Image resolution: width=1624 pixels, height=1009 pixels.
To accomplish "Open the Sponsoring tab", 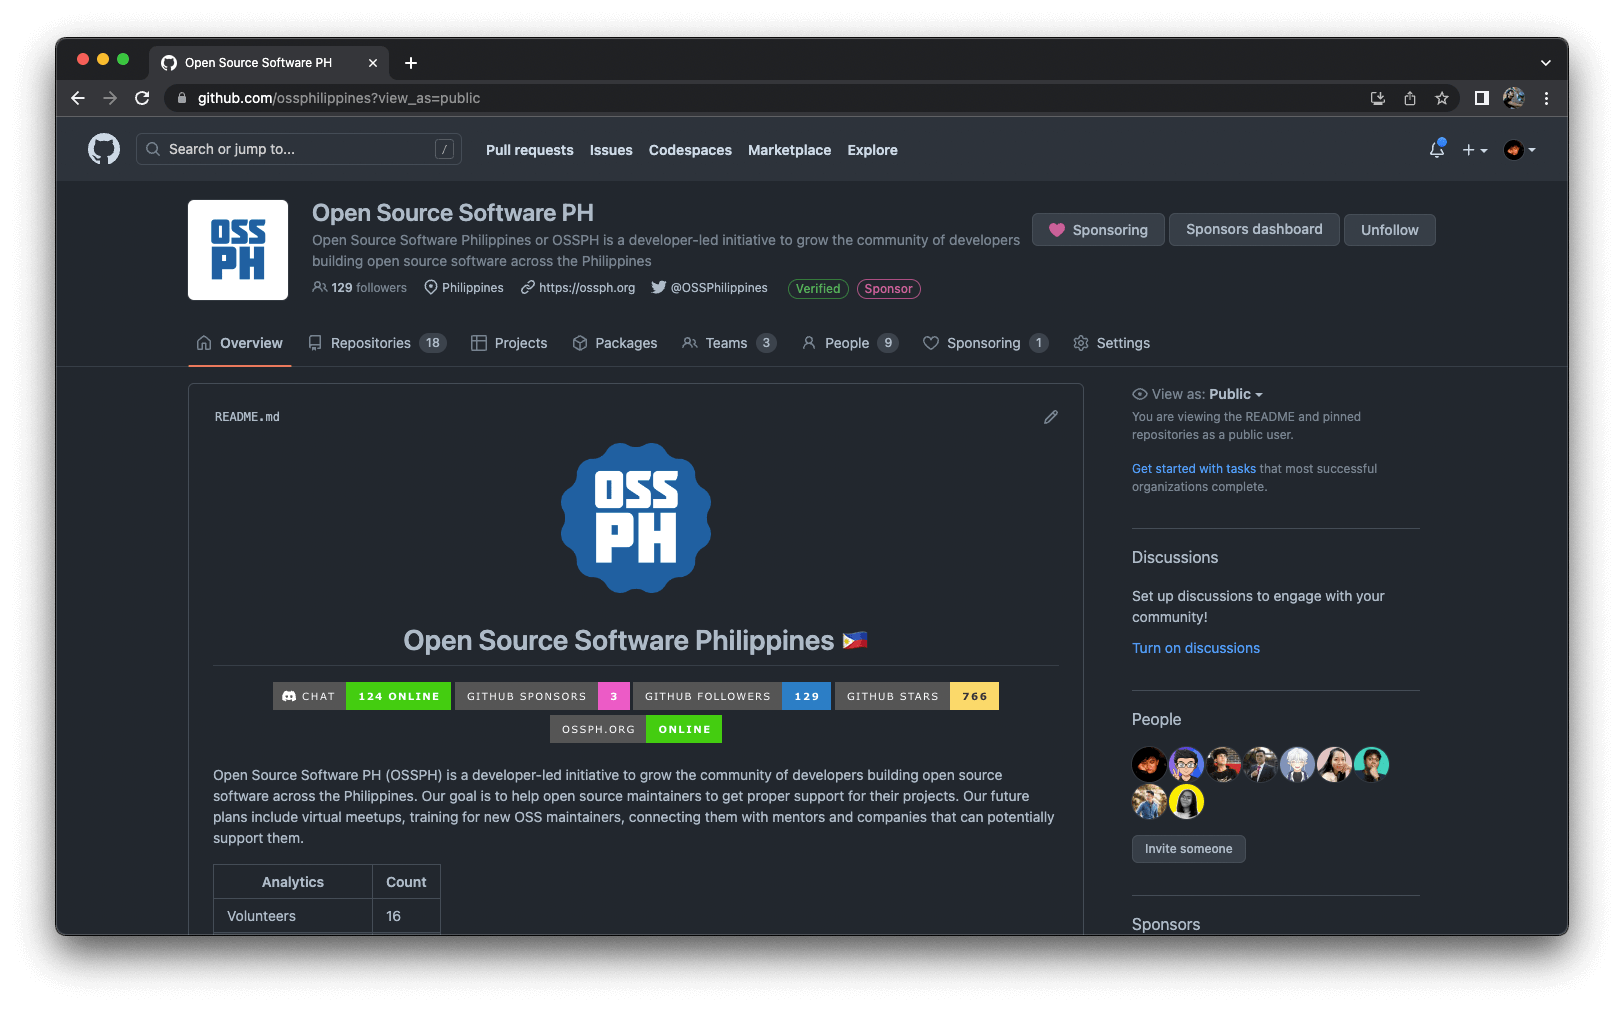I will (985, 343).
